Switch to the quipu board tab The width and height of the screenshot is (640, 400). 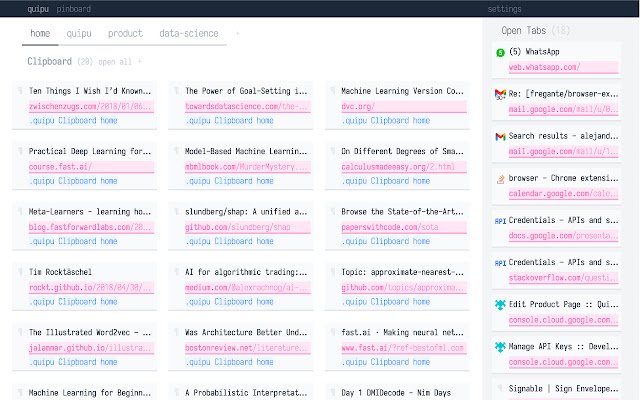(x=79, y=33)
